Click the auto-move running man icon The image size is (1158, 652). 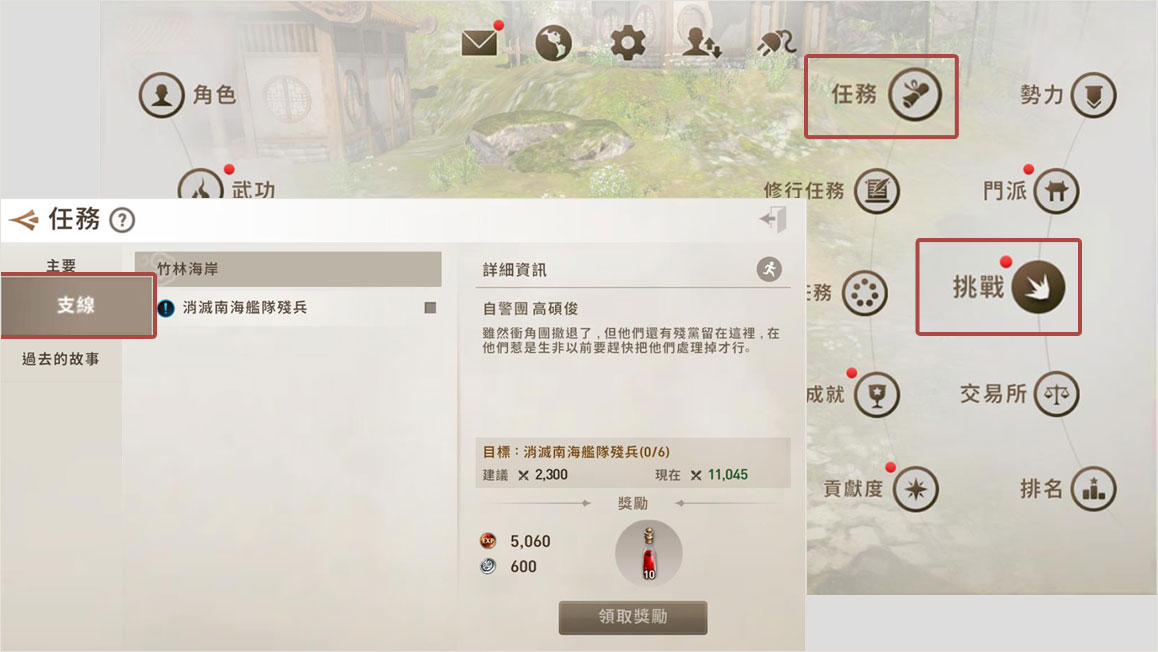(769, 269)
